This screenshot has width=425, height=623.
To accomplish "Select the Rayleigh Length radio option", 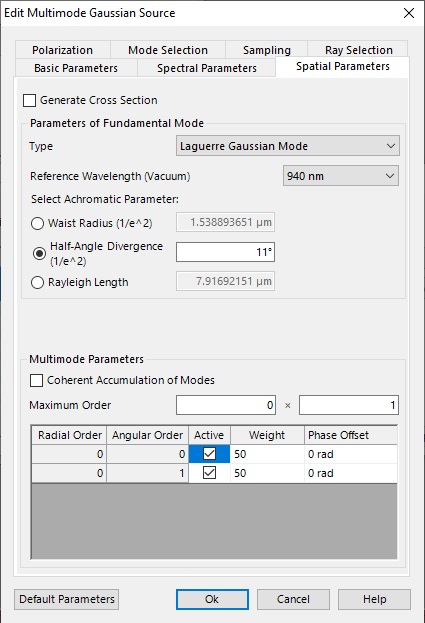I will (x=37, y=282).
